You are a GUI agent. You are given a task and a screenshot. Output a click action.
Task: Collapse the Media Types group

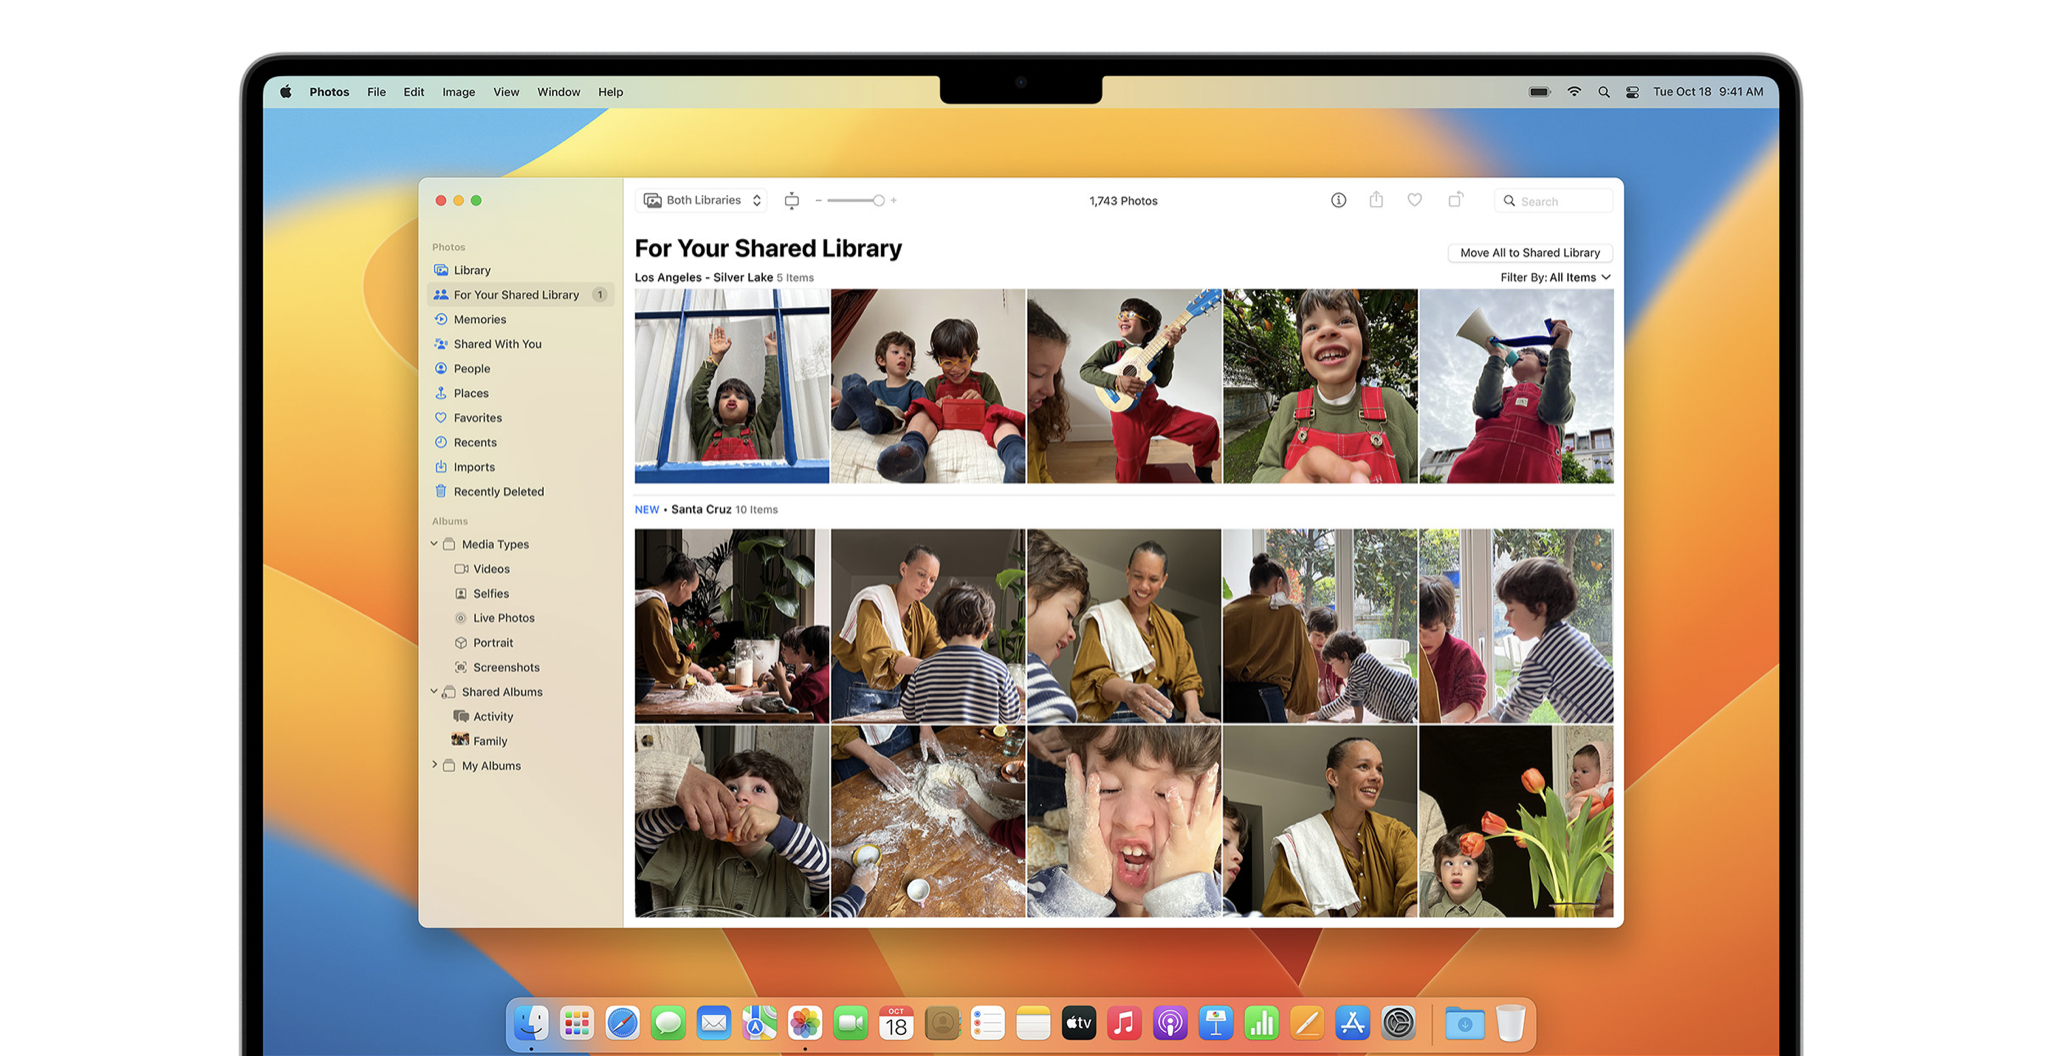(434, 544)
